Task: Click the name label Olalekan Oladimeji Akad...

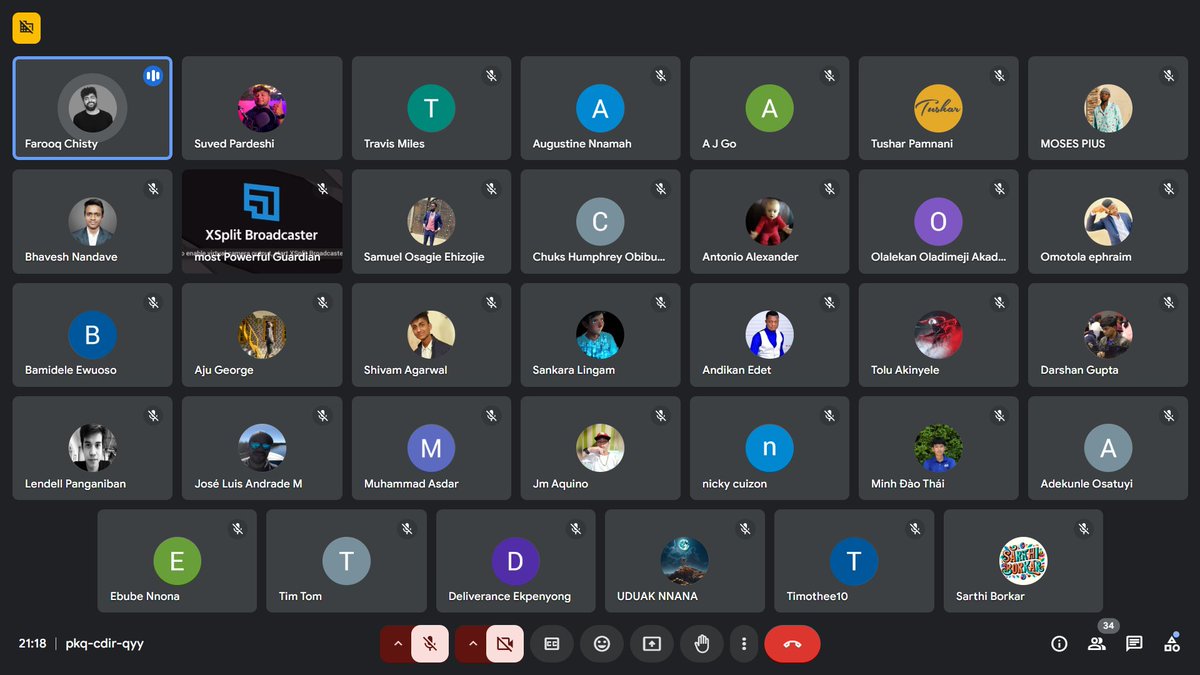Action: pyautogui.click(x=938, y=257)
